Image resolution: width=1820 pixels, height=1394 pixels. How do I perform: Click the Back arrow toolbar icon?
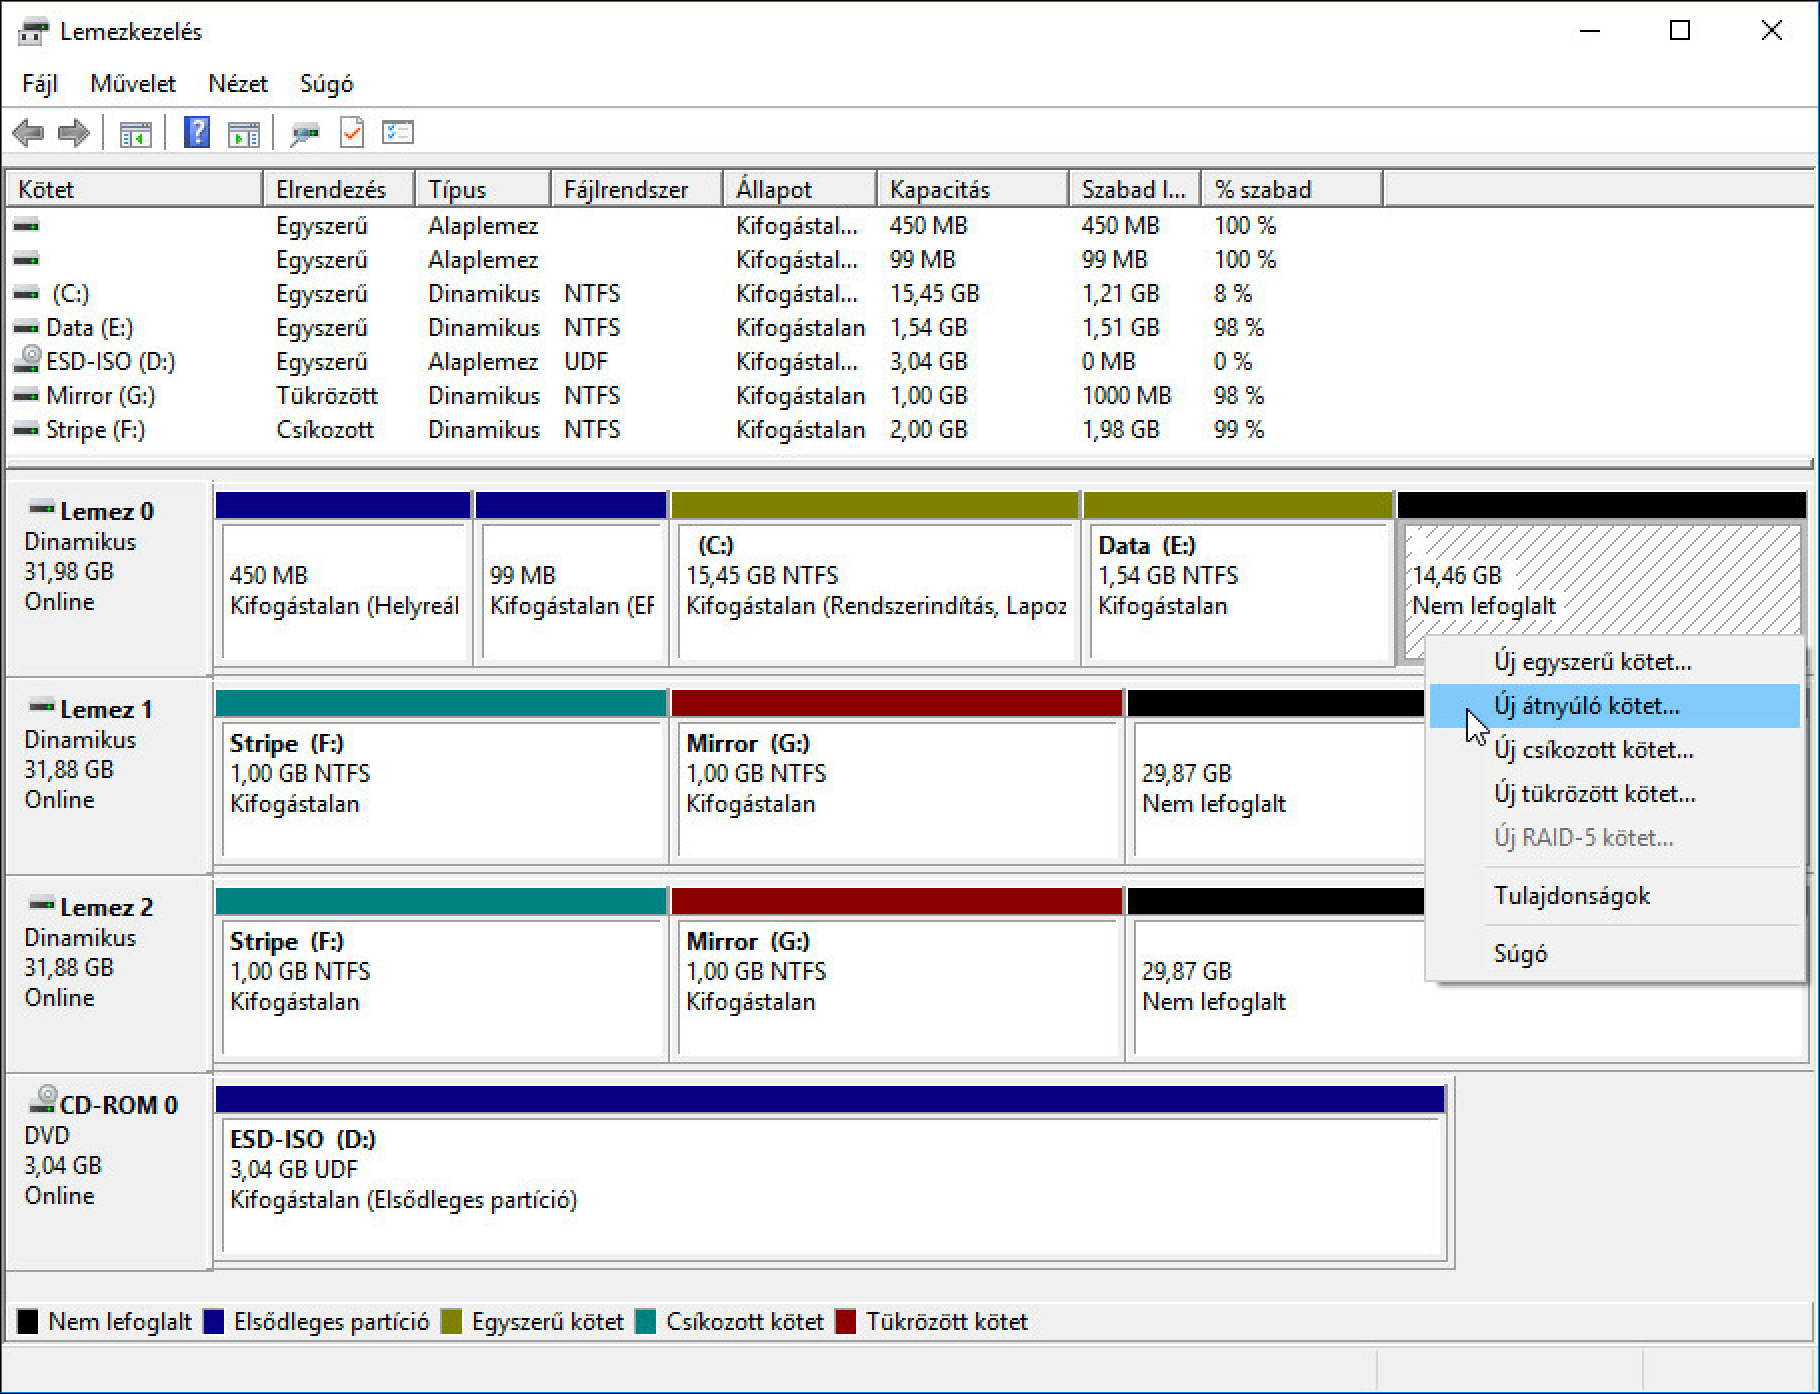(x=28, y=132)
